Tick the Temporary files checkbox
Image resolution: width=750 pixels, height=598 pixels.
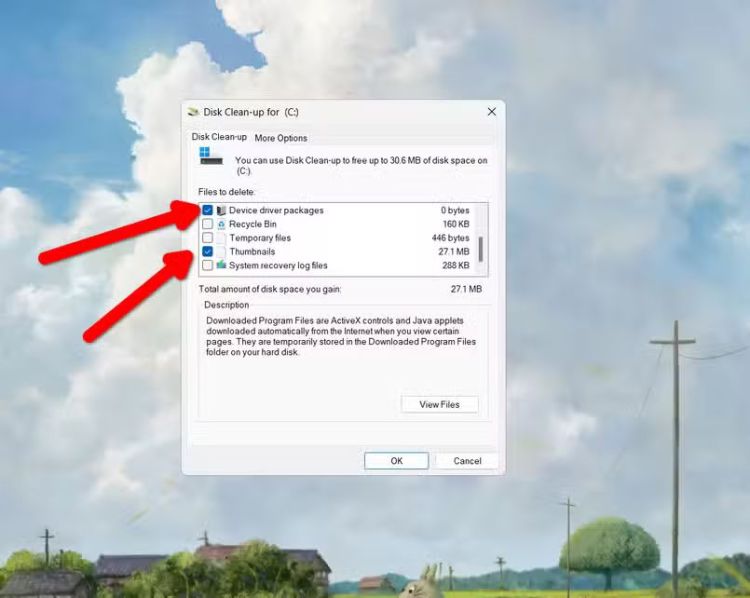207,239
